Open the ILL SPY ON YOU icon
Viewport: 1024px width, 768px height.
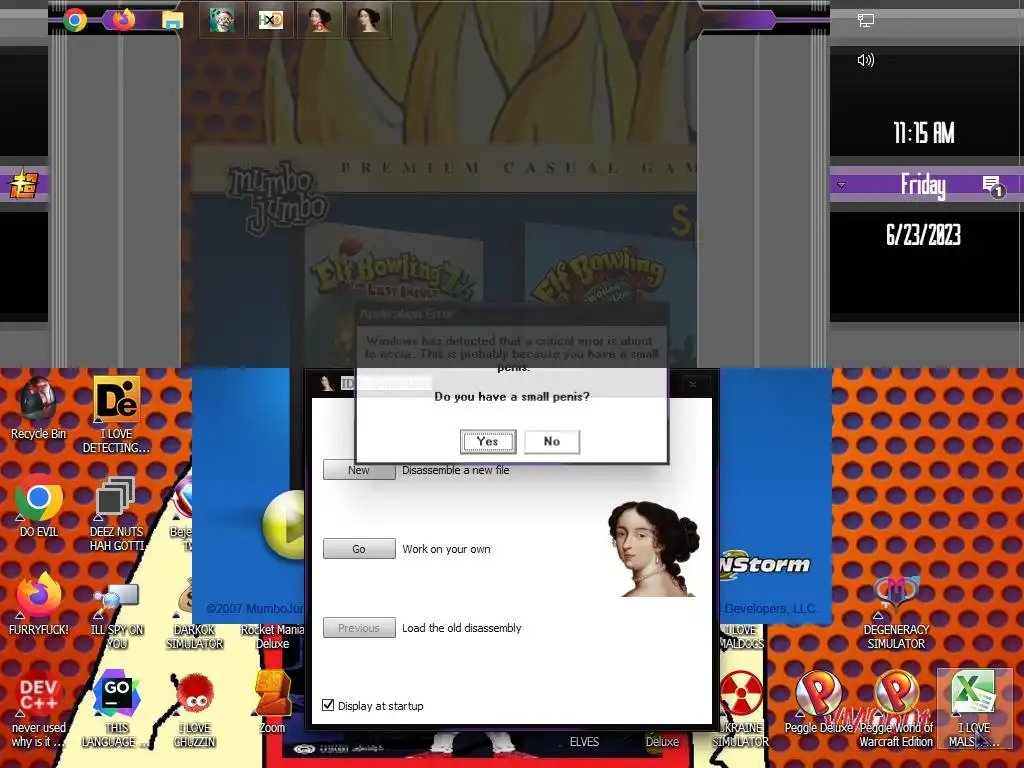pos(116,612)
